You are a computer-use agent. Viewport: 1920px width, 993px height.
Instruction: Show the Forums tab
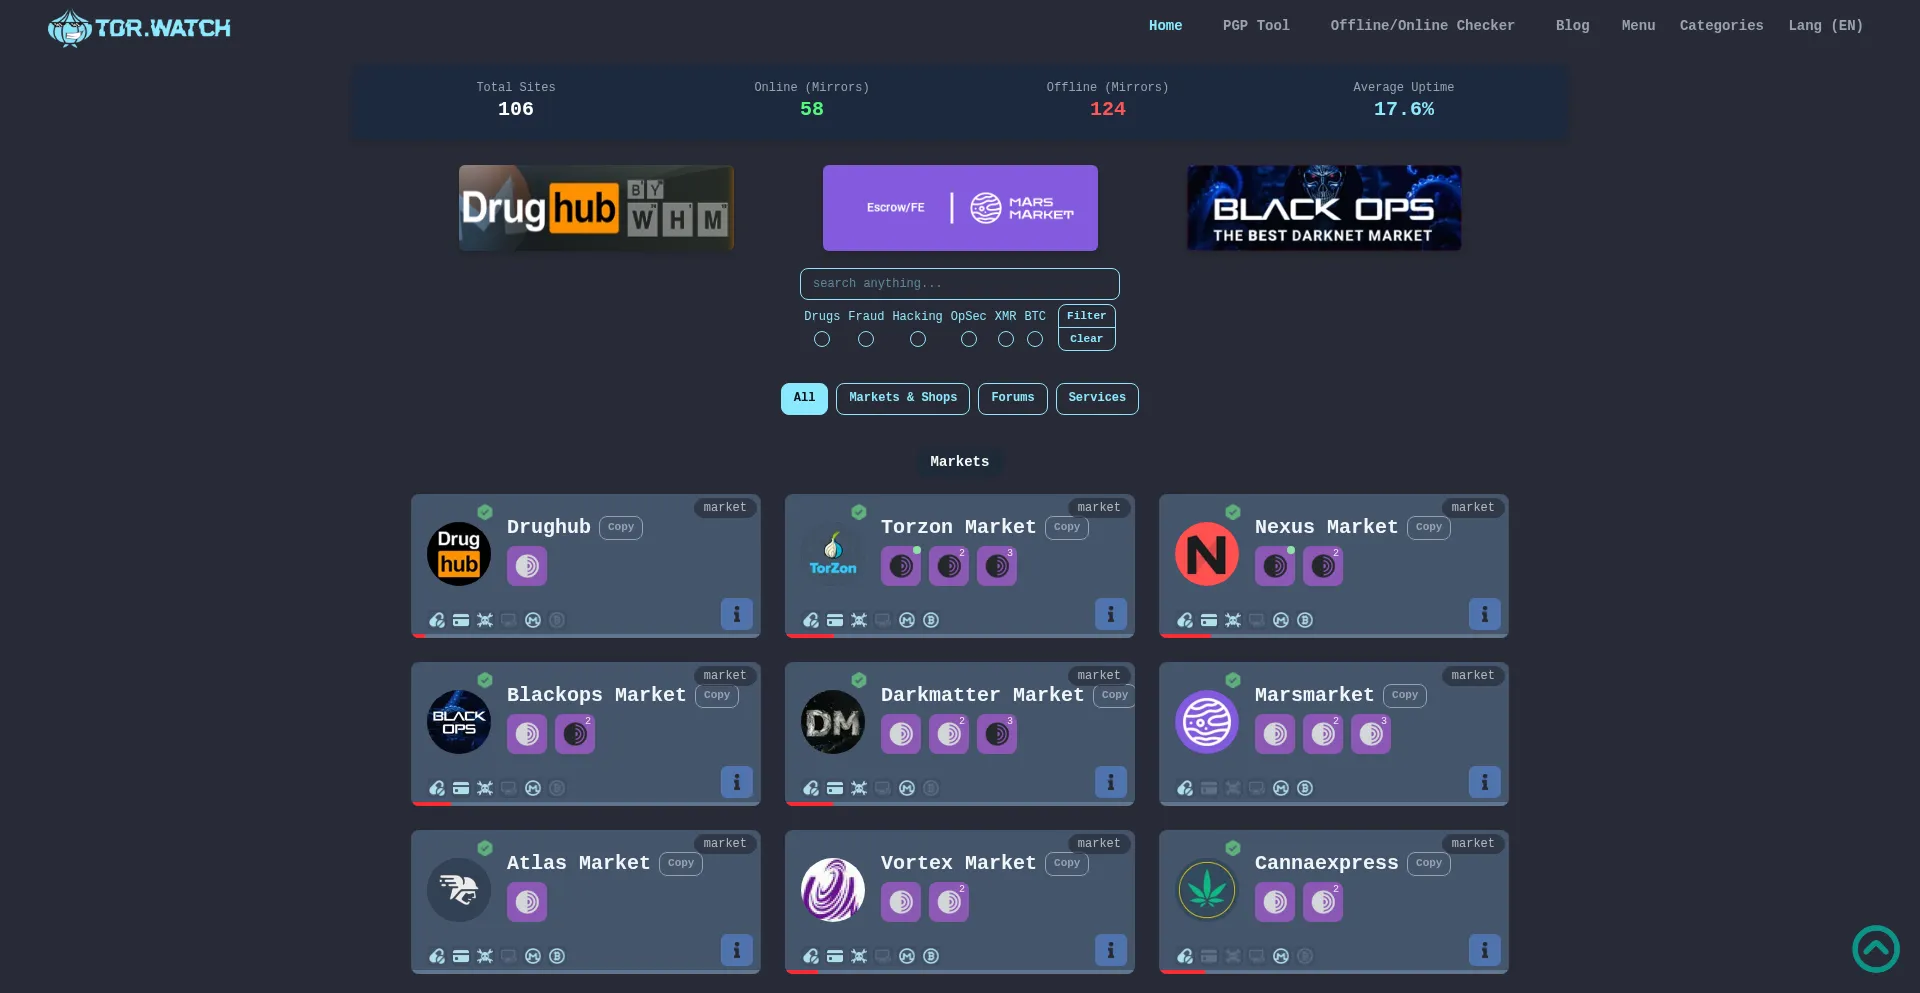1013,398
